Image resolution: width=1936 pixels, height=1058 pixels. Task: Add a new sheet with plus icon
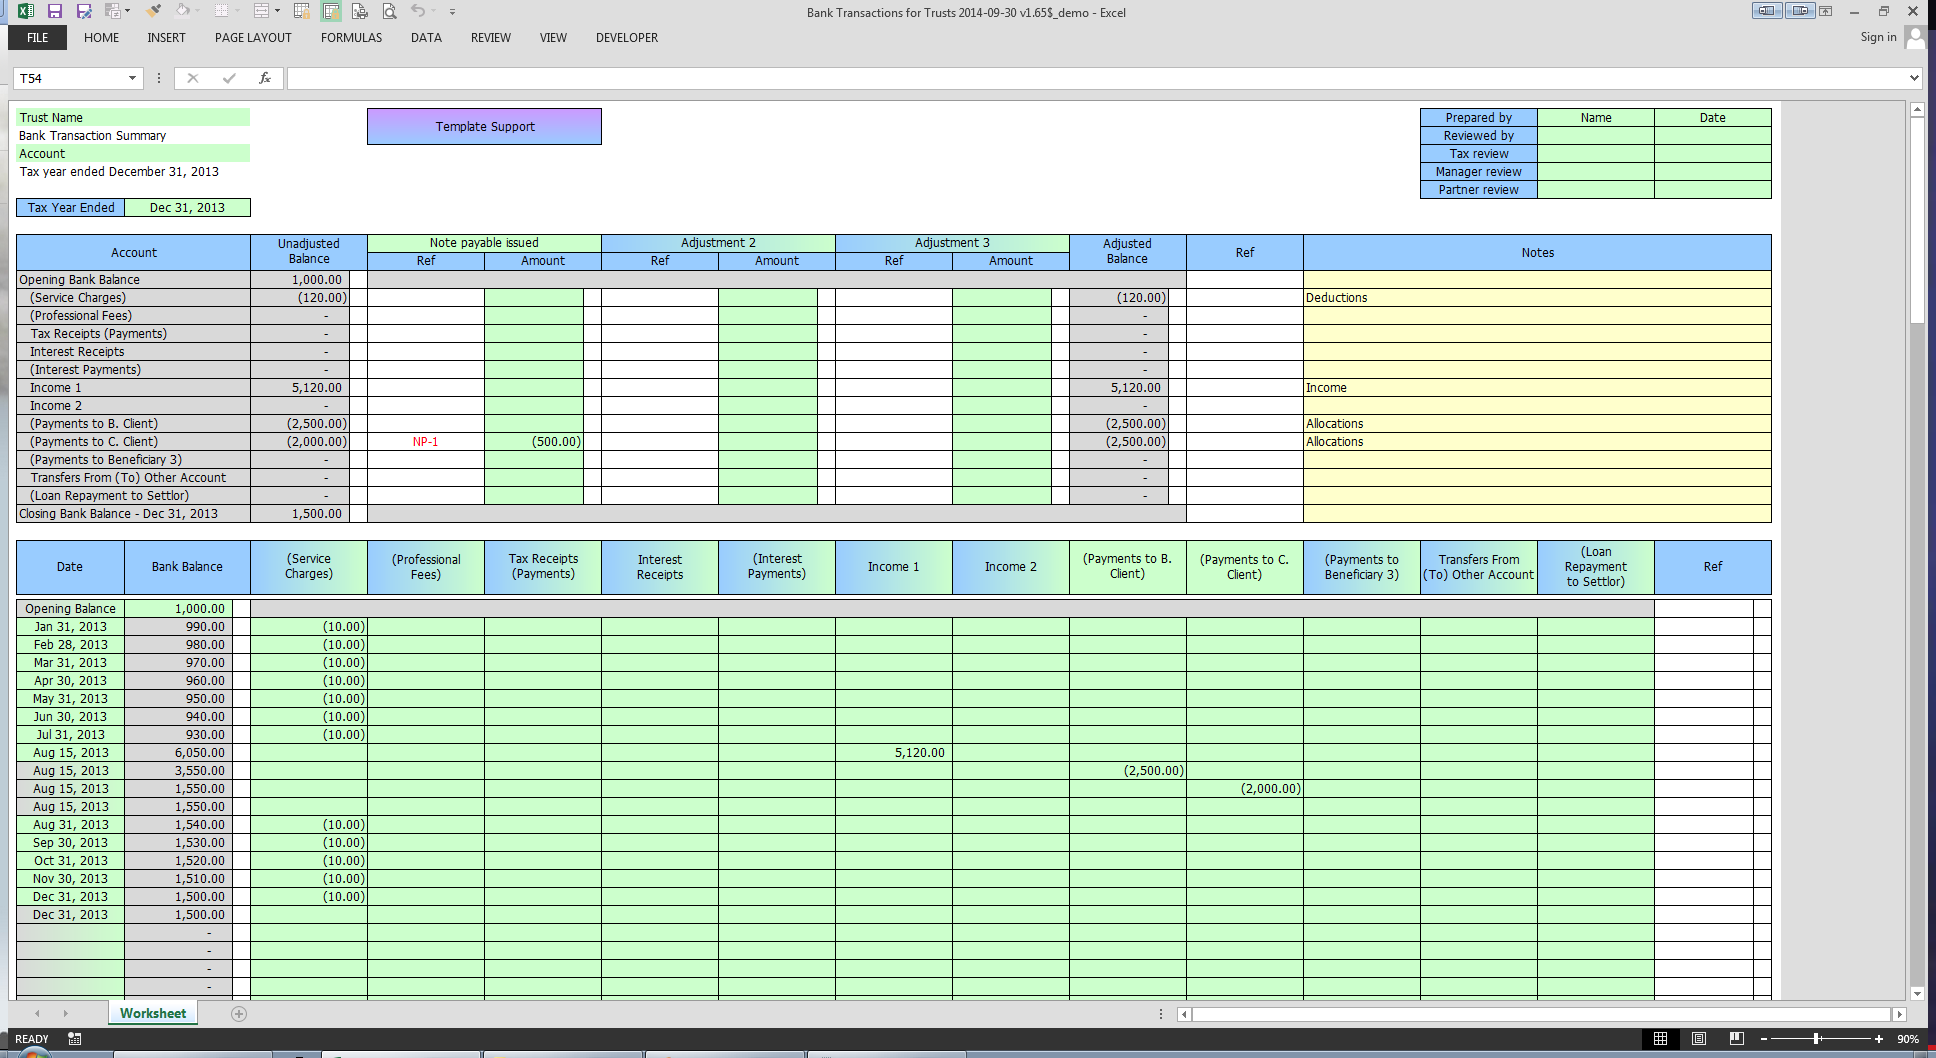[239, 1014]
